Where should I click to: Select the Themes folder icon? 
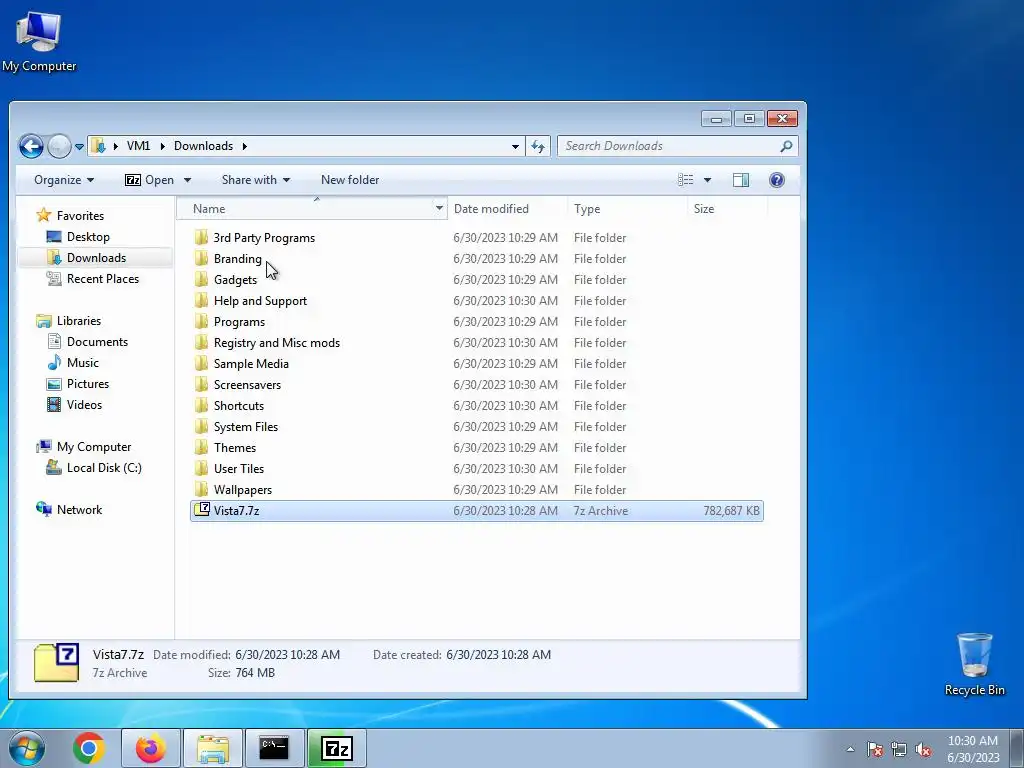(202, 447)
